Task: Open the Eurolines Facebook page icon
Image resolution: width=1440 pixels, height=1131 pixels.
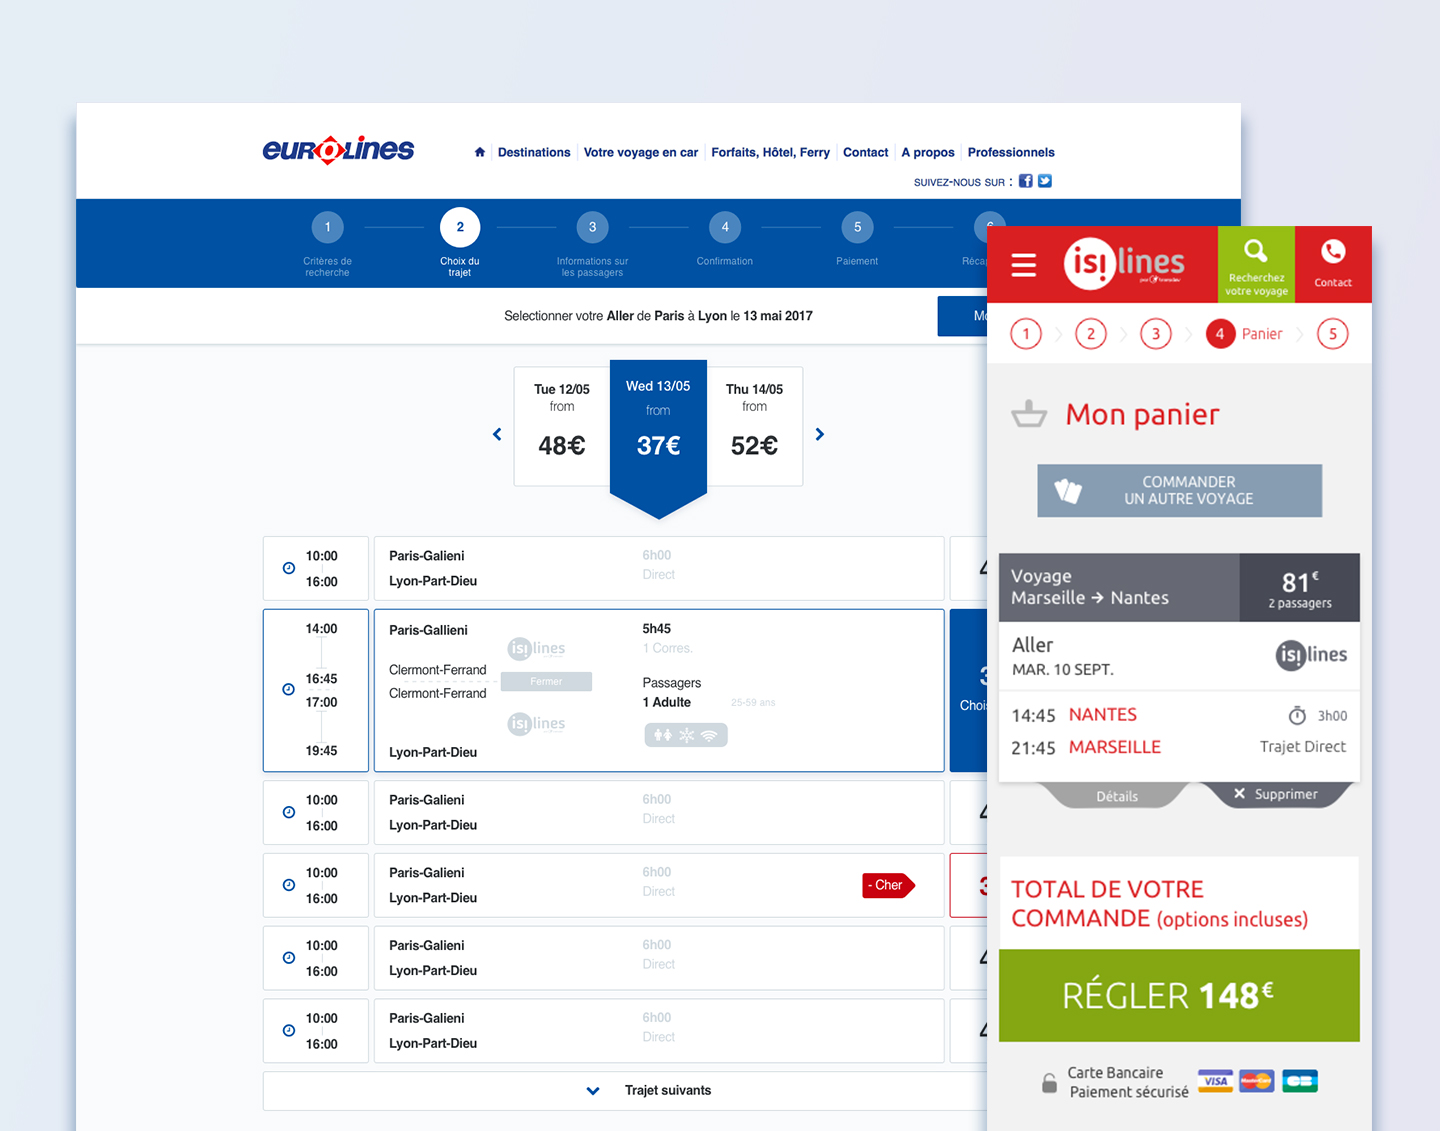Action: coord(1025,181)
